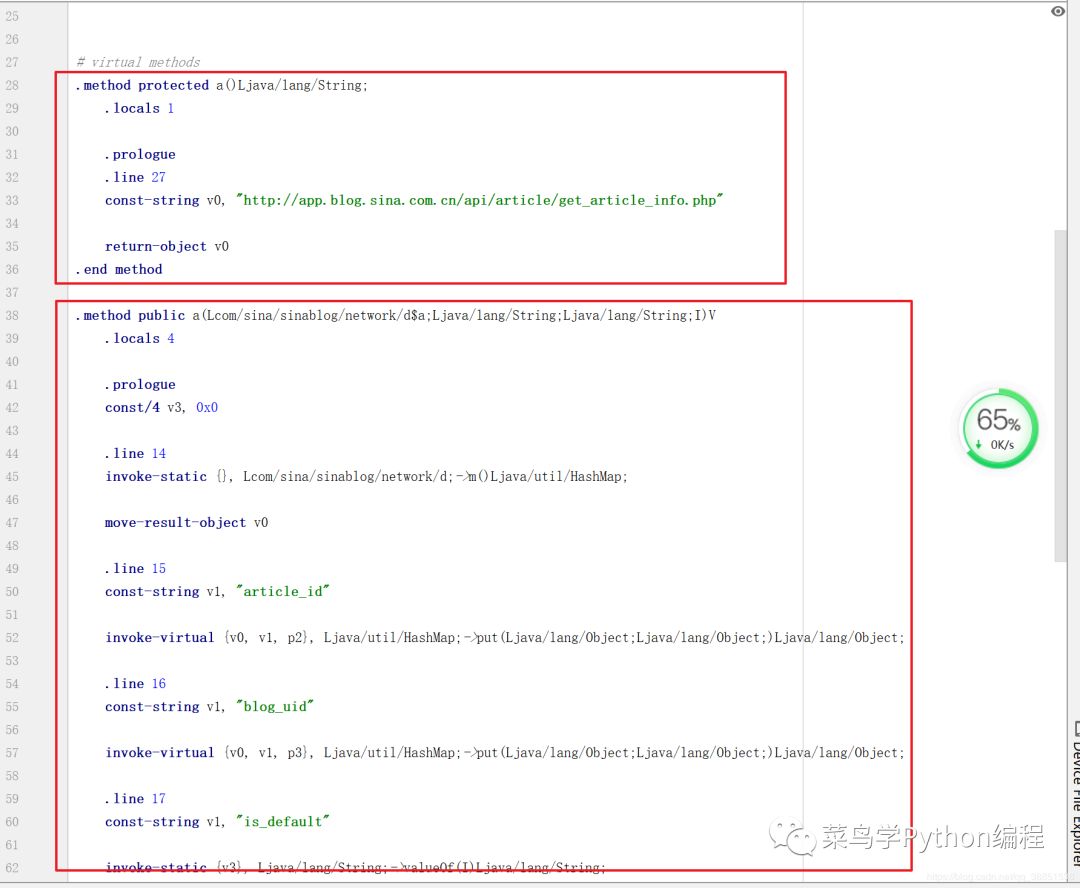Viewport: 1080px width, 888px height.
Task: Click gutter line number 38
Action: pyautogui.click(x=12, y=316)
